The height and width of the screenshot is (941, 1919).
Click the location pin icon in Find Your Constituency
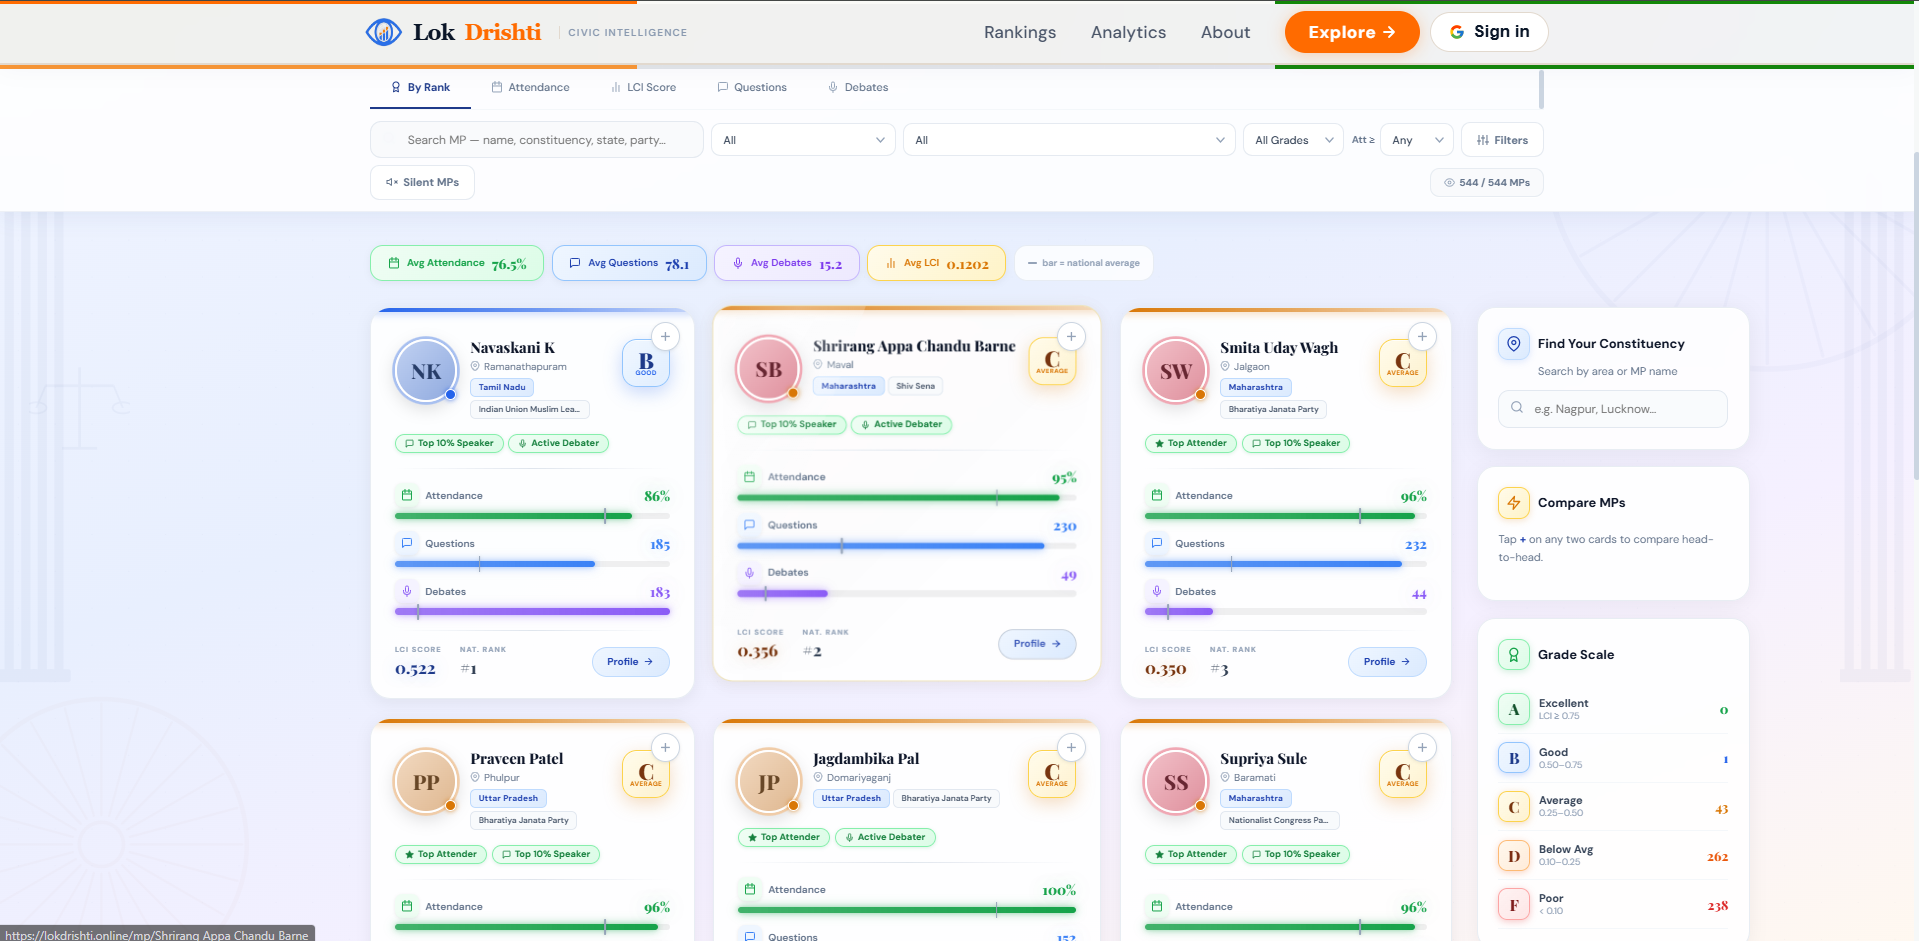(1513, 343)
